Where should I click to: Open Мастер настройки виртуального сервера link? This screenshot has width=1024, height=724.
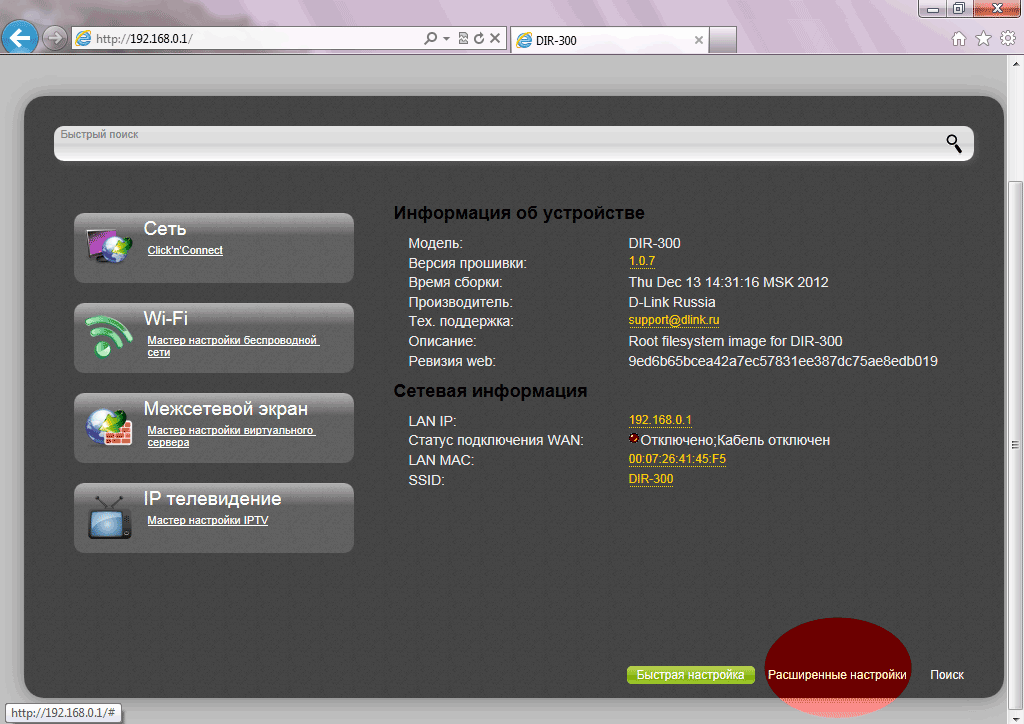pos(231,436)
